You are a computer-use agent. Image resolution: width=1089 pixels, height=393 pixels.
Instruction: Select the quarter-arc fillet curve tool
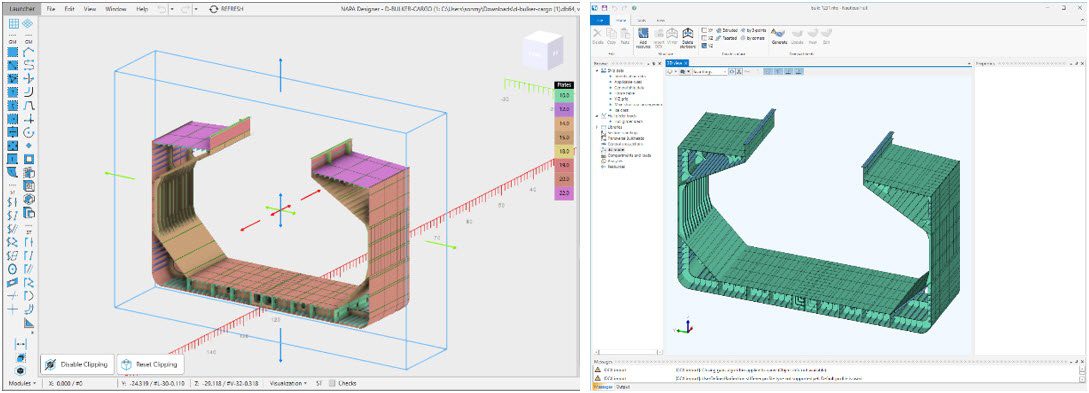(x=28, y=92)
